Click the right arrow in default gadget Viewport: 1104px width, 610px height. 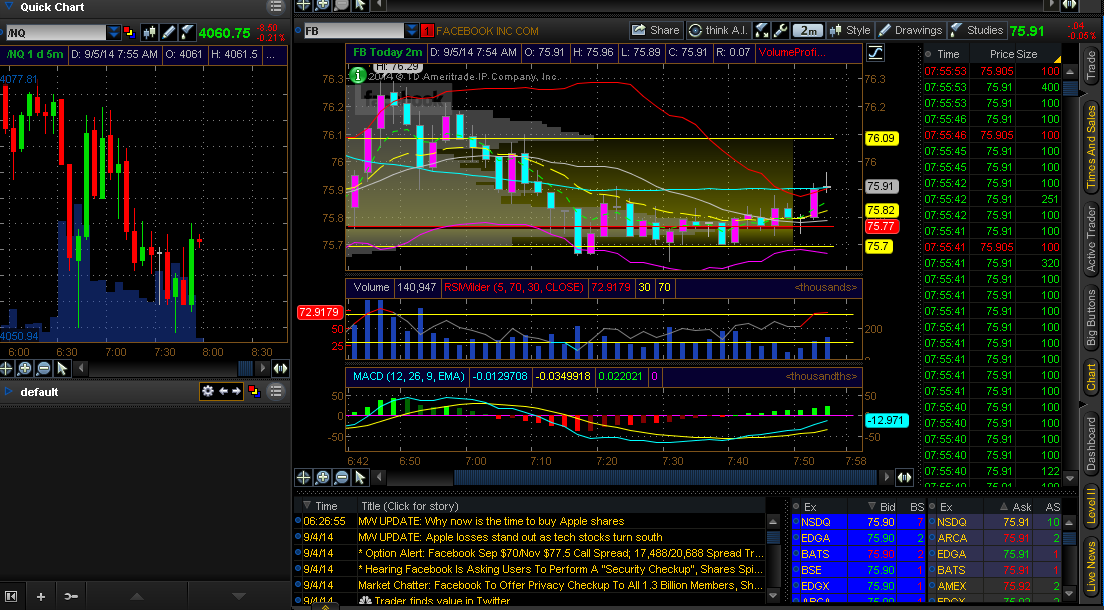[236, 391]
